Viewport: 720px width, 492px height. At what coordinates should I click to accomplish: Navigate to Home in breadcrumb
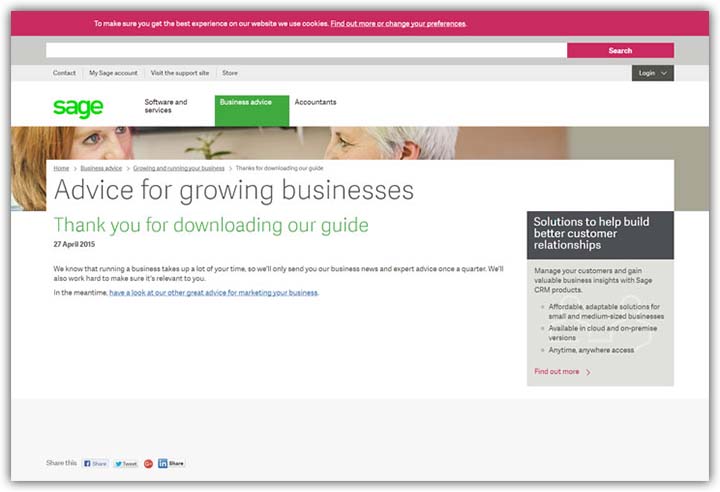[x=61, y=168]
